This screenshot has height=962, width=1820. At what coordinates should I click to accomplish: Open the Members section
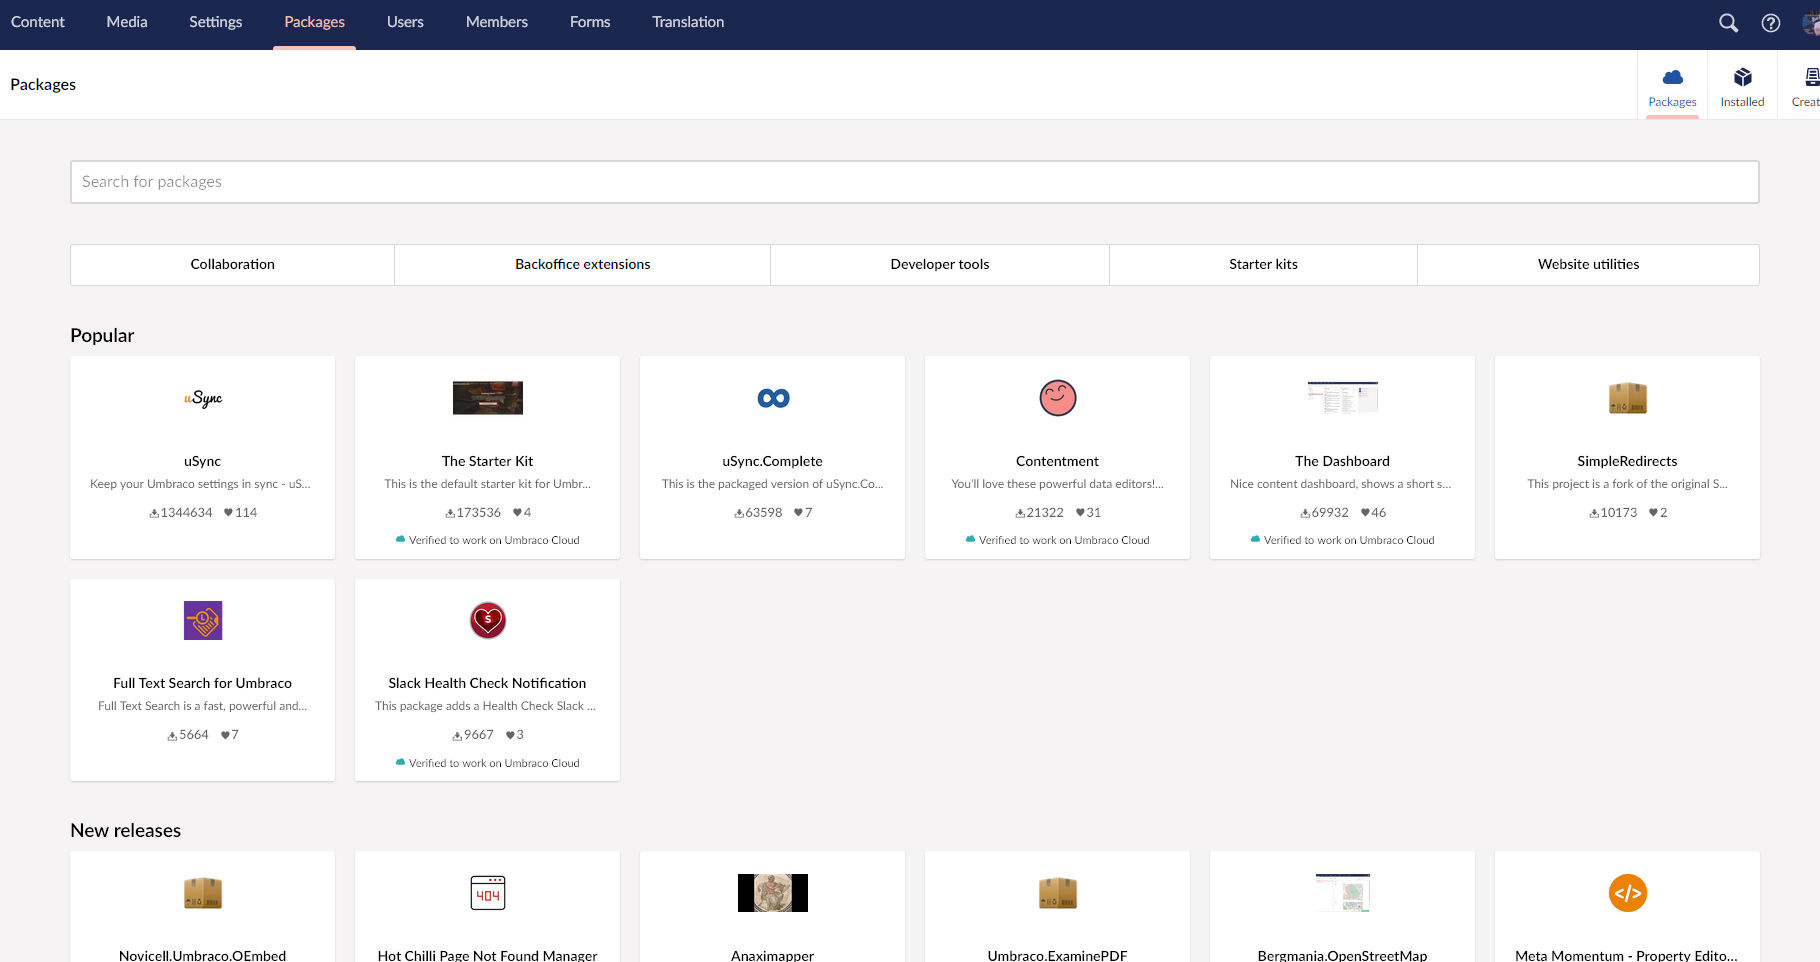496,22
